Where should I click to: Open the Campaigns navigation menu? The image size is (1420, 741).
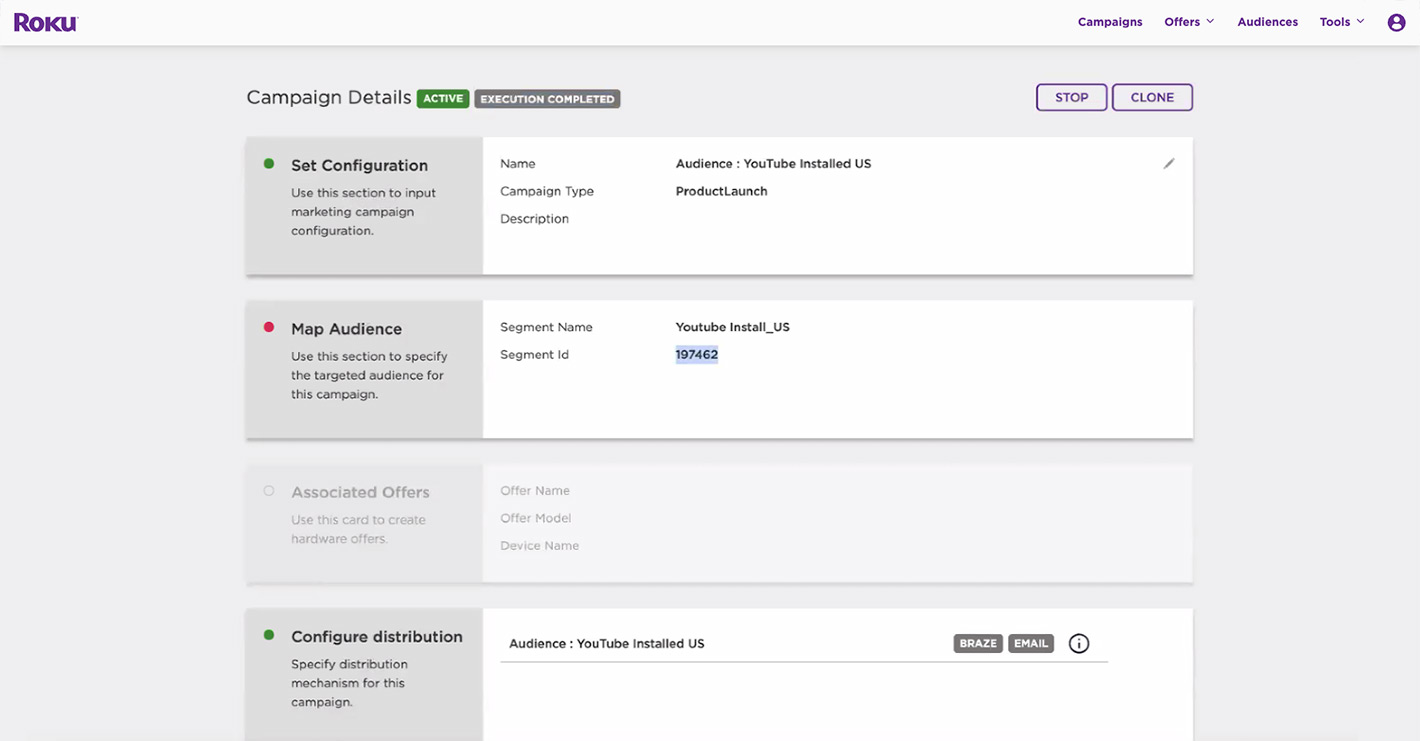point(1110,21)
